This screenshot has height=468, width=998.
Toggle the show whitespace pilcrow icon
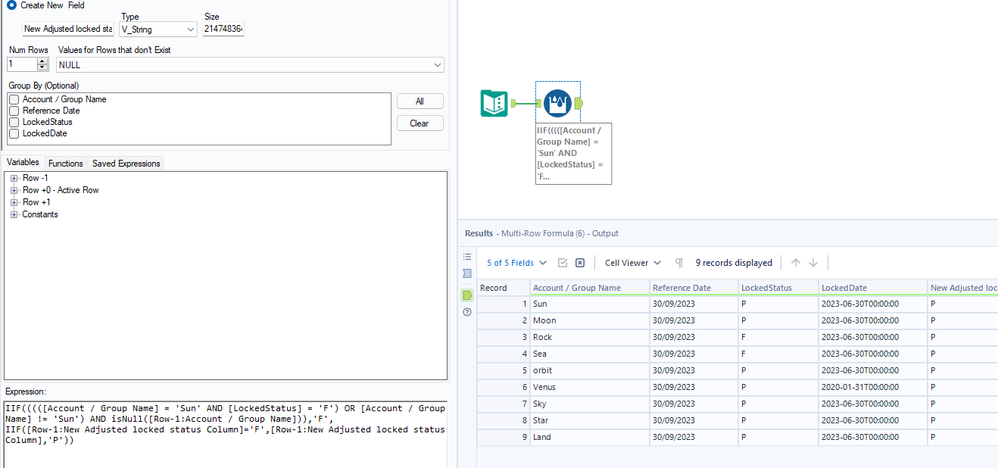pyautogui.click(x=679, y=263)
